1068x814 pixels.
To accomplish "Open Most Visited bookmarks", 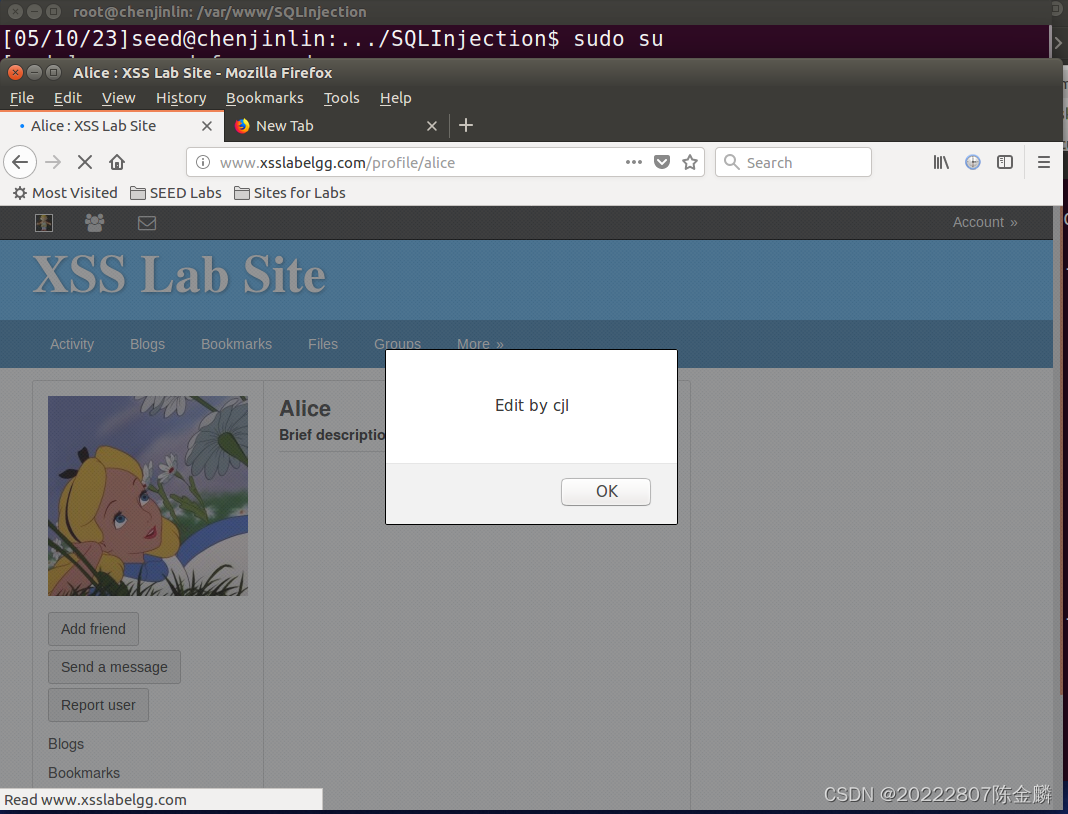I will [x=65, y=193].
